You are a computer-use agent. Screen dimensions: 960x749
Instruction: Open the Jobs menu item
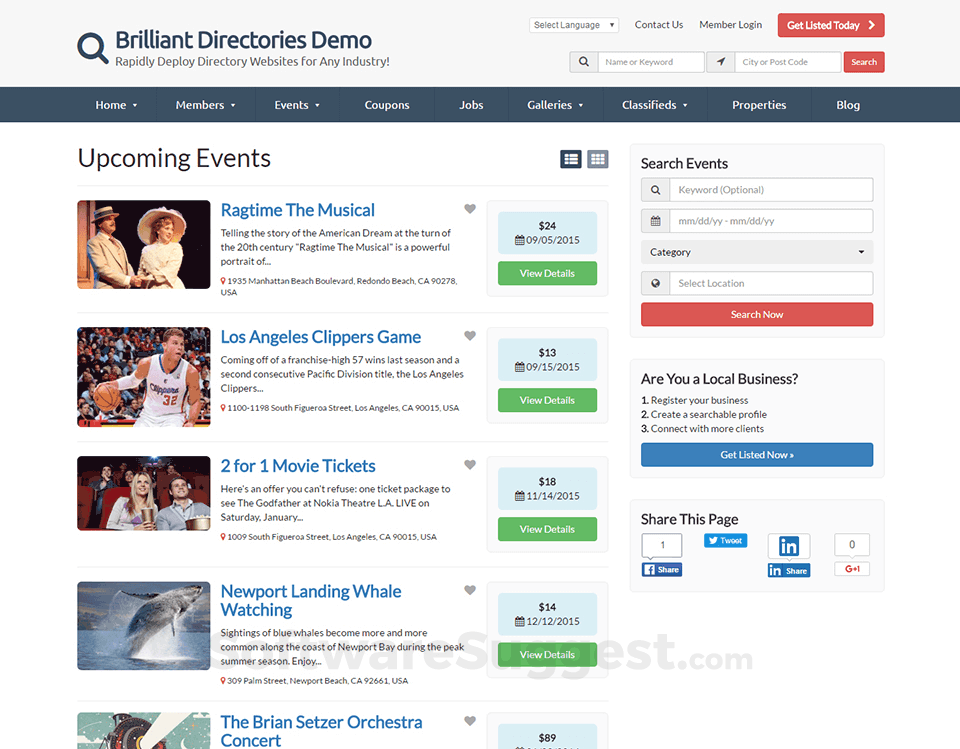tap(470, 104)
